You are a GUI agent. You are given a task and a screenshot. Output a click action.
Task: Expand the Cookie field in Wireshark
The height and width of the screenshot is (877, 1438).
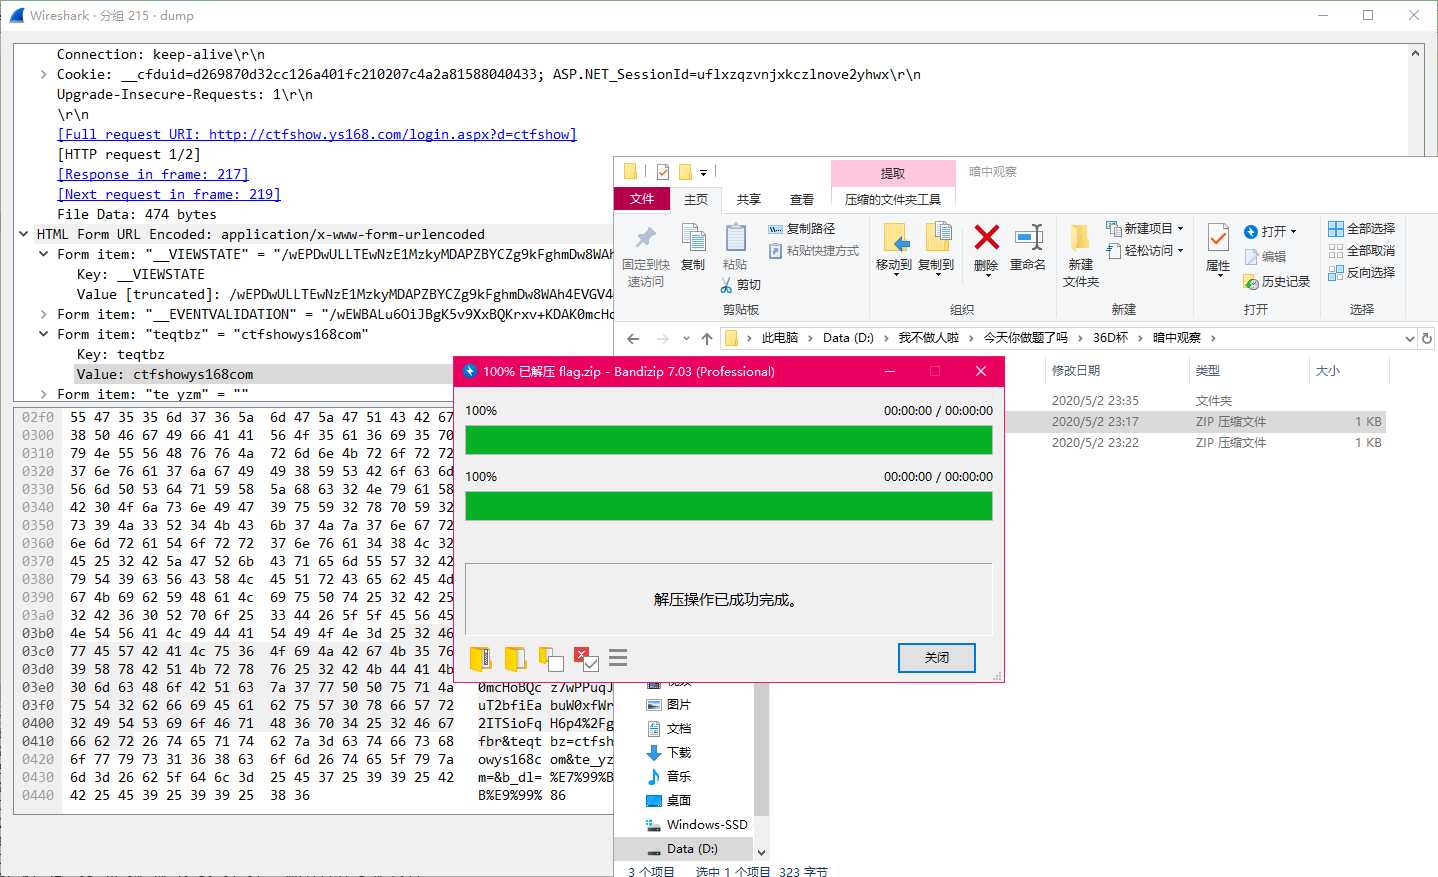[x=43, y=74]
